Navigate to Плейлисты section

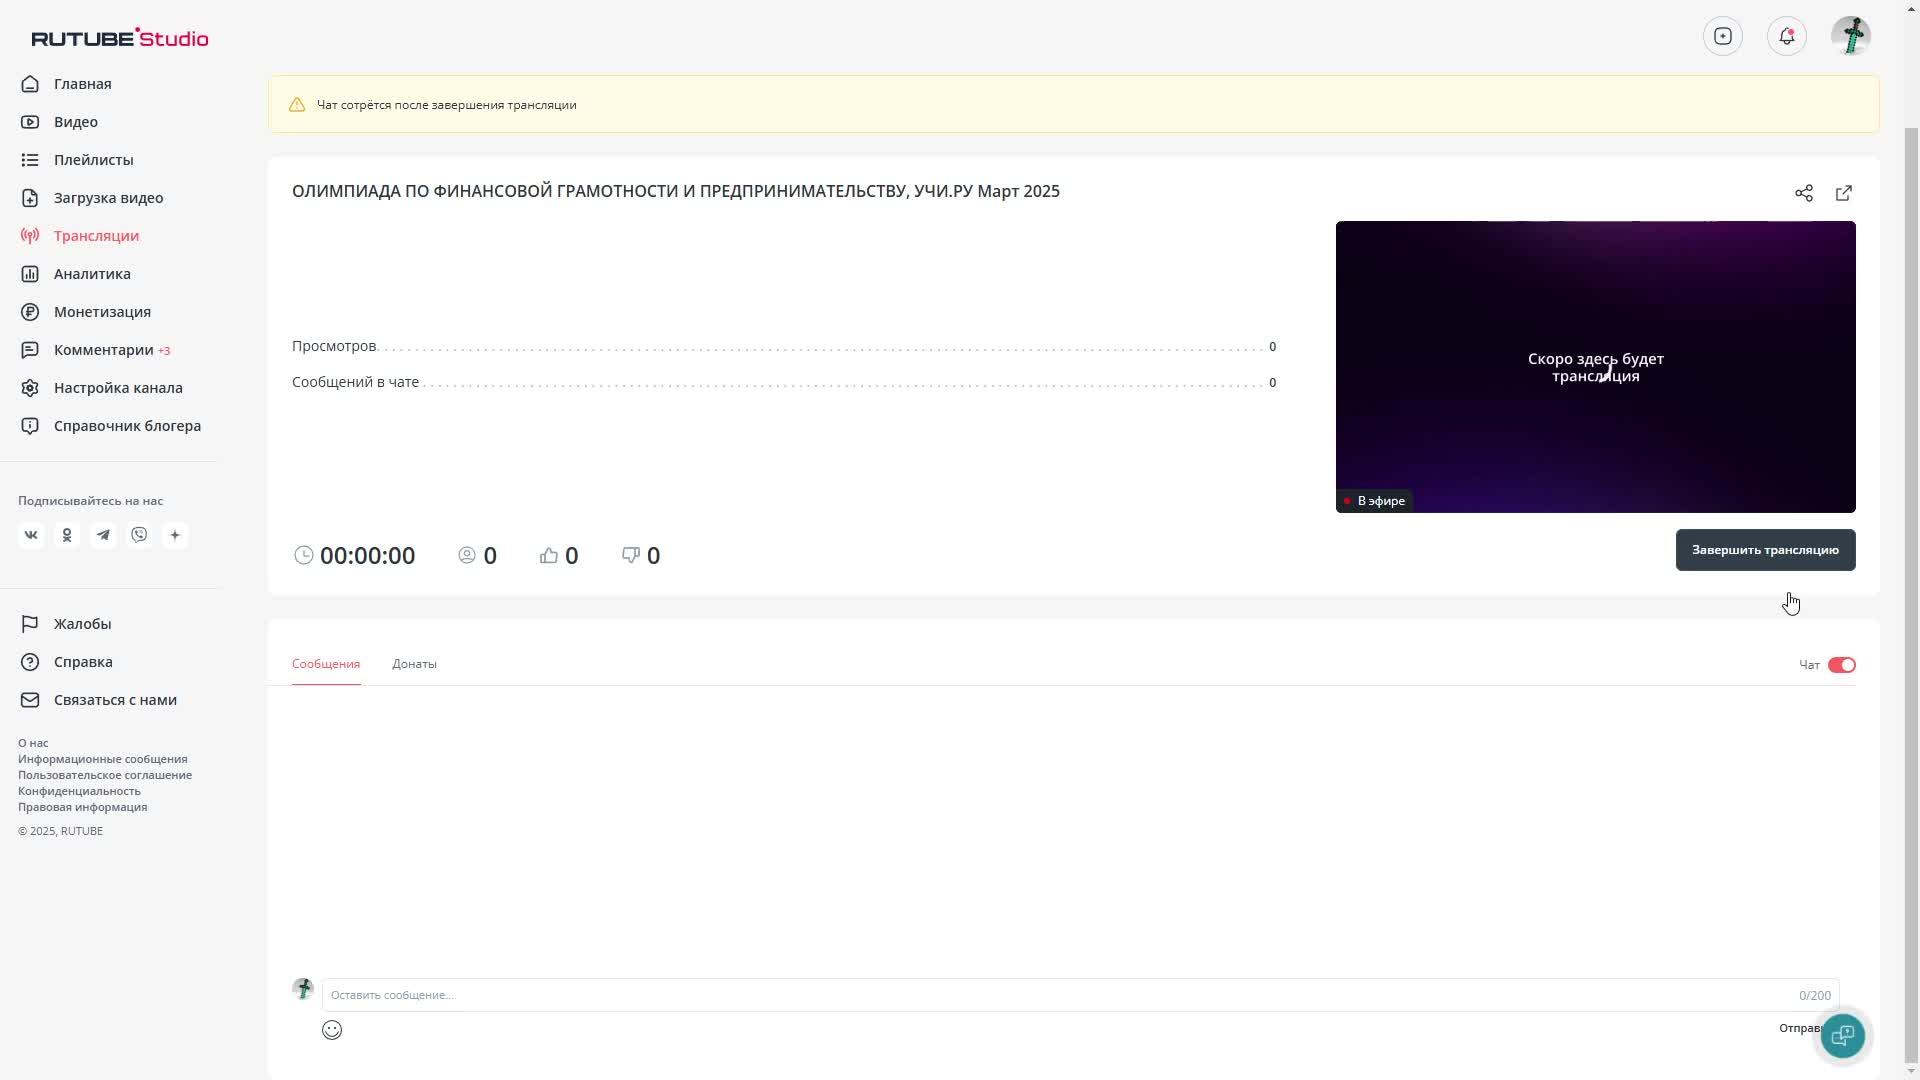pos(94,160)
